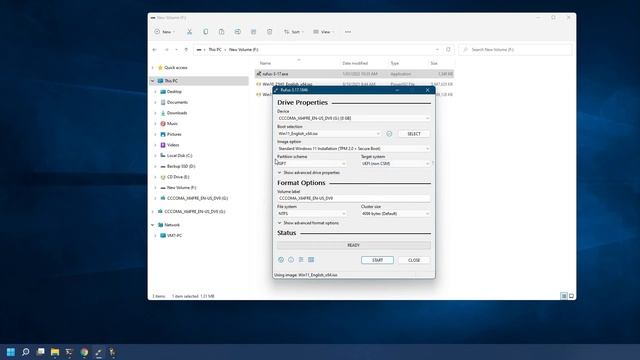This screenshot has width=640, height=360.
Task: Click This PC in address breadcrumb
Action: [215, 50]
